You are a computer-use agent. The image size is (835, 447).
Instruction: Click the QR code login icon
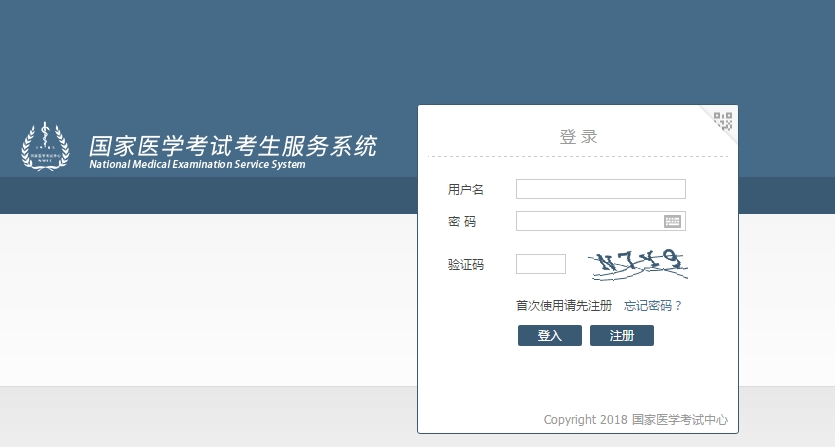pyautogui.click(x=723, y=121)
